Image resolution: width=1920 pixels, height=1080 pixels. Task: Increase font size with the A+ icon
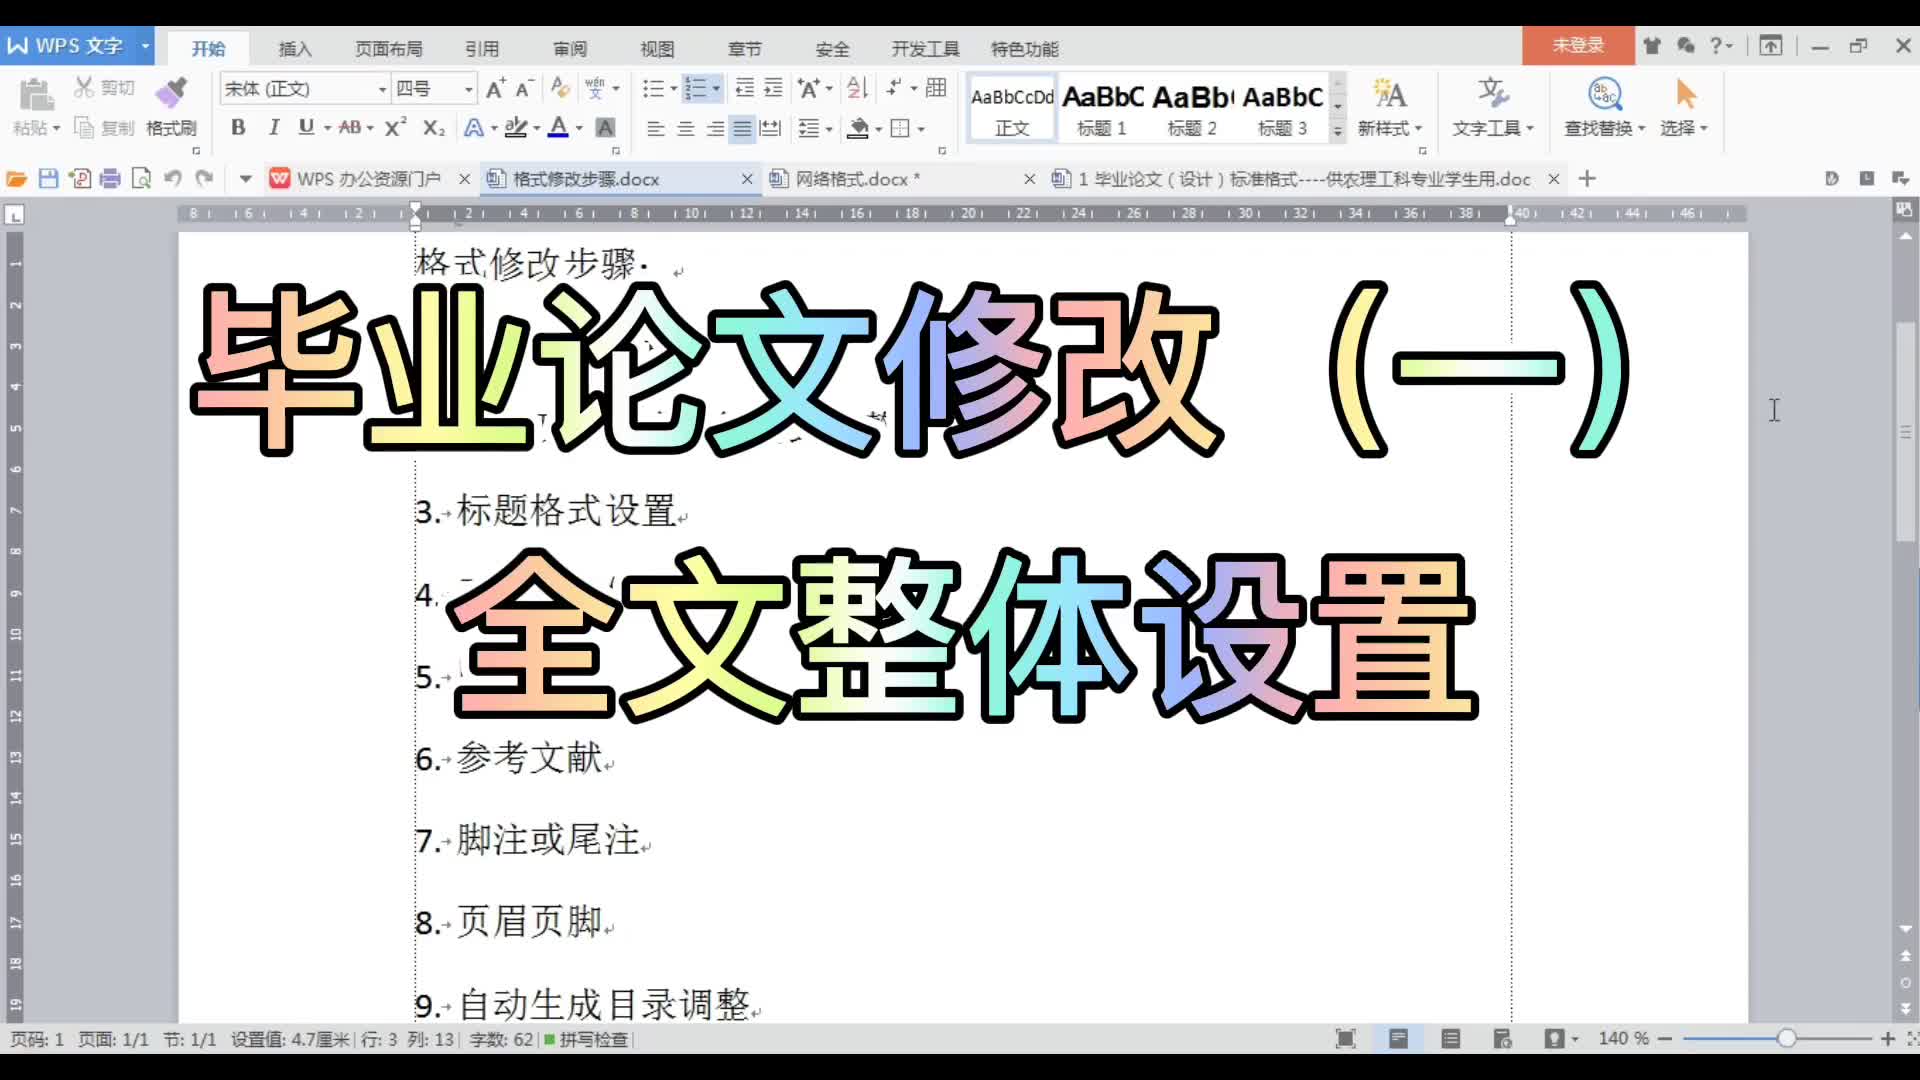coord(495,89)
